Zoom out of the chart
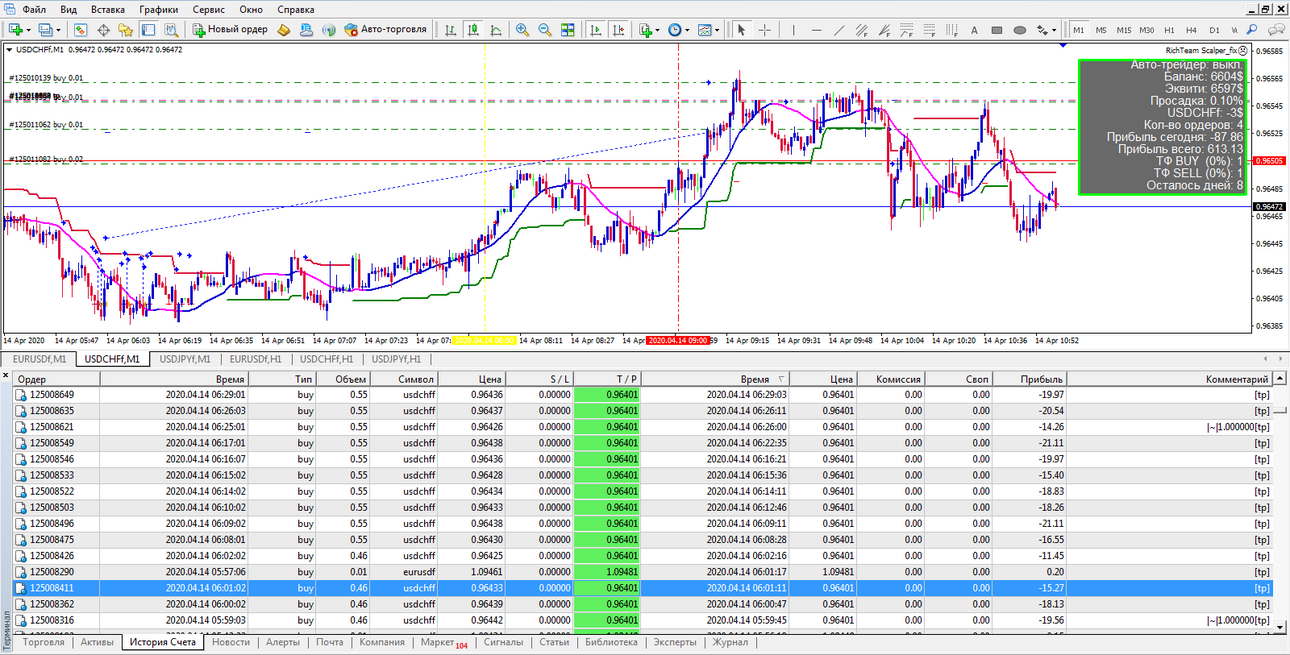1290x655 pixels. [545, 30]
